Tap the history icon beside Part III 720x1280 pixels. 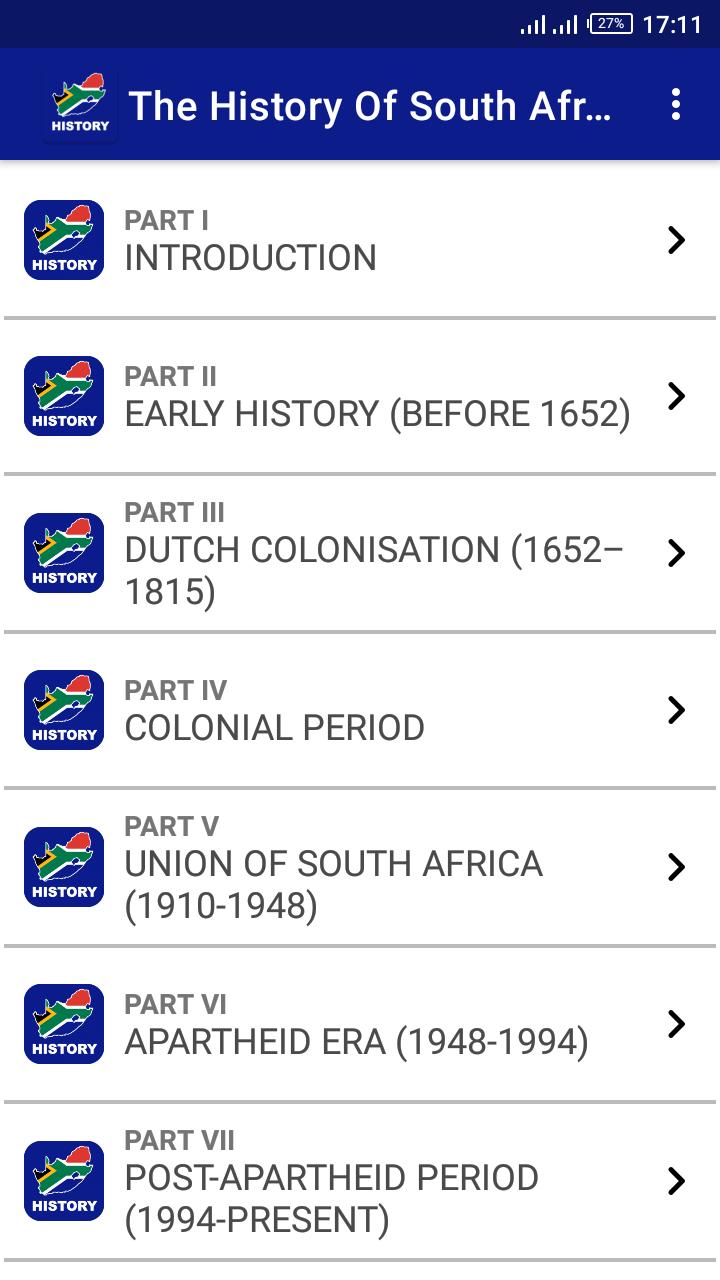pos(64,553)
